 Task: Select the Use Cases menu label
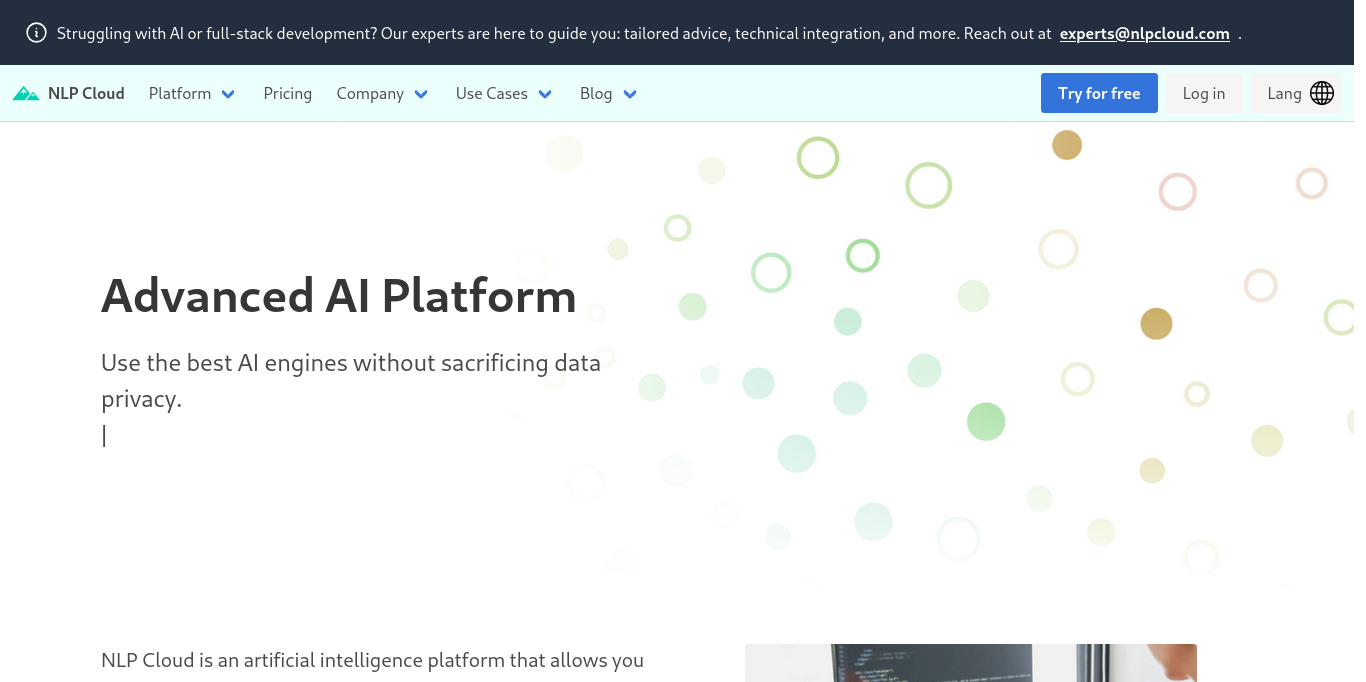tap(492, 93)
